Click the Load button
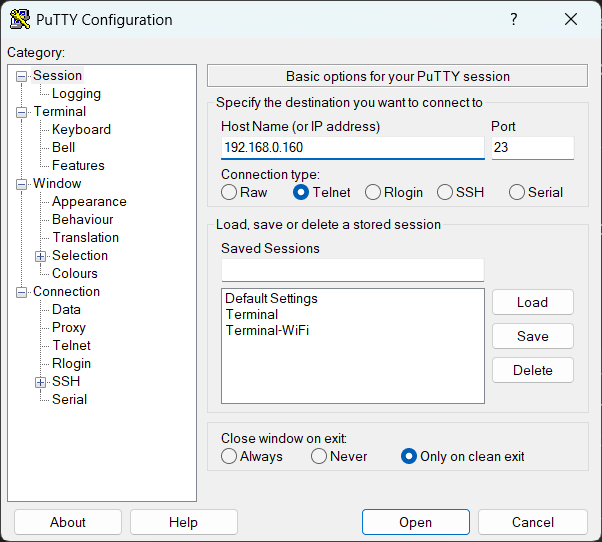The width and height of the screenshot is (602, 542). pos(533,302)
